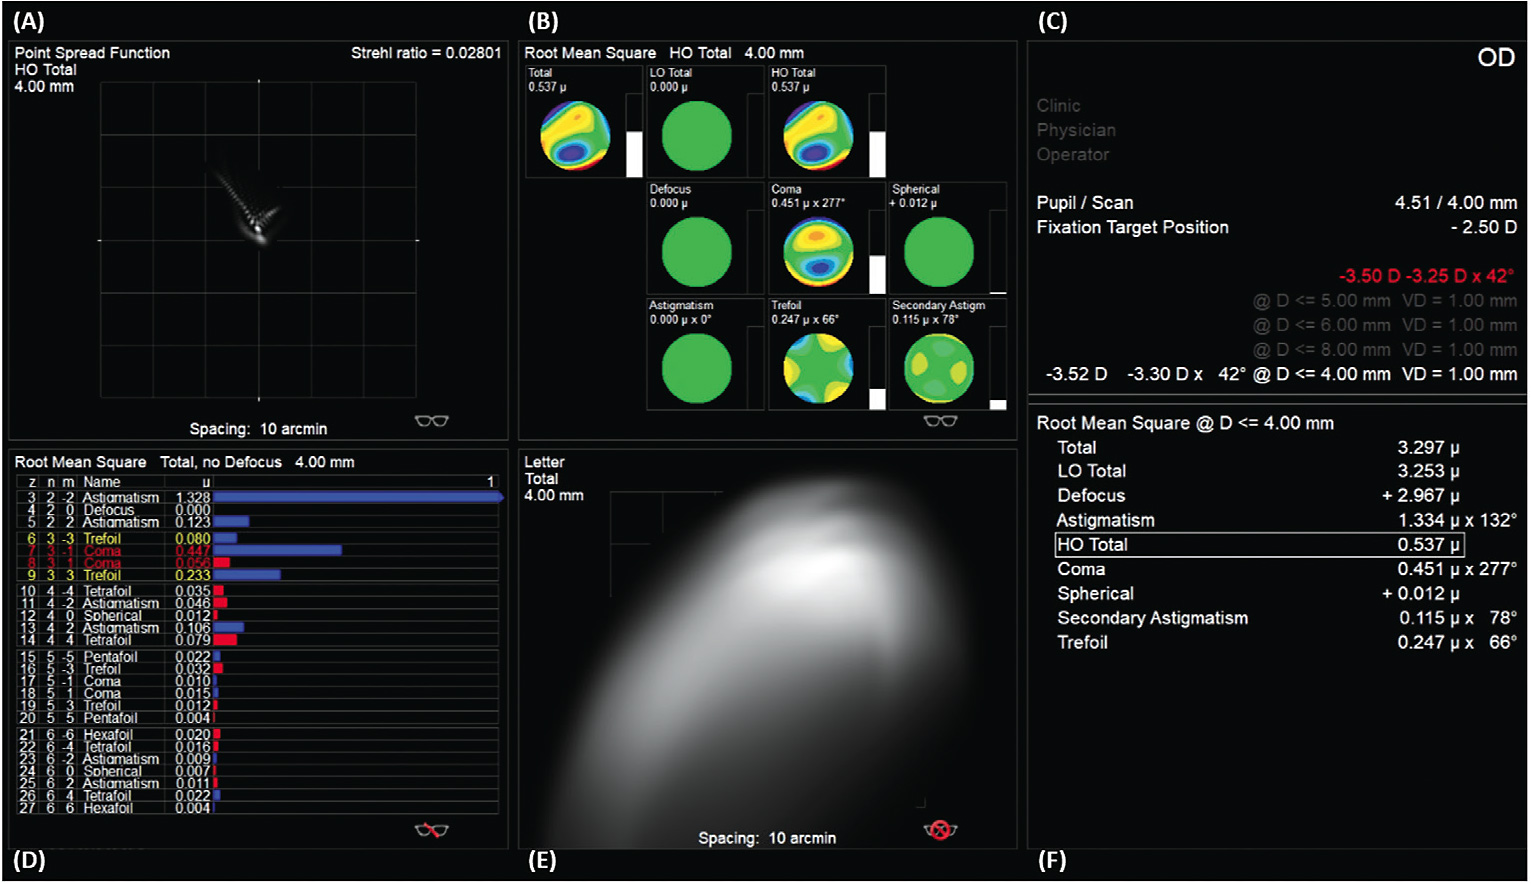Click the grayed Clinic entry field
Screen dimensions: 1531x884
(x=1060, y=105)
